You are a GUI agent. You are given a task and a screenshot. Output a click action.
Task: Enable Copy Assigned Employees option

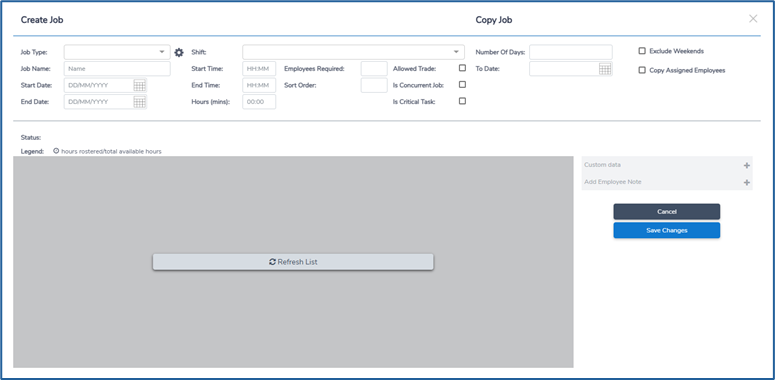coord(642,70)
